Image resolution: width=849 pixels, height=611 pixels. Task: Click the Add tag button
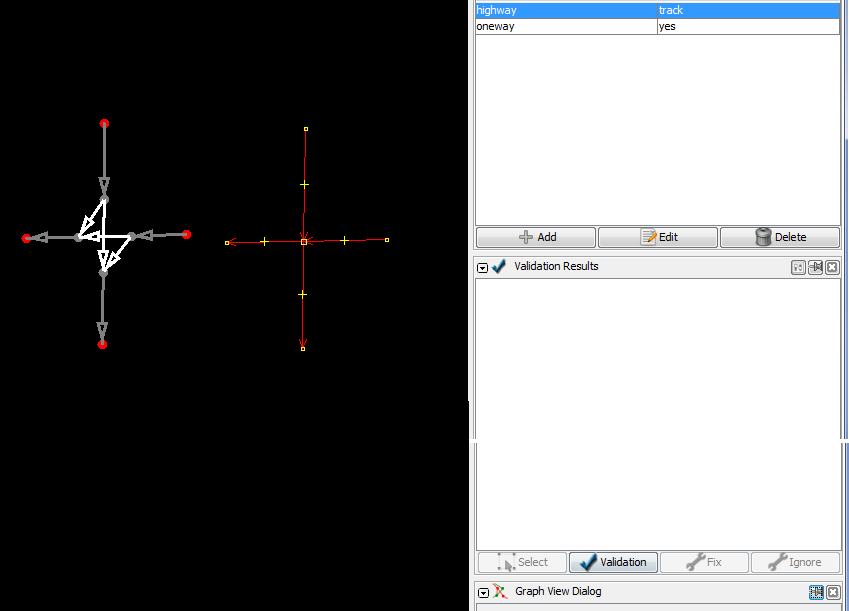pos(535,237)
